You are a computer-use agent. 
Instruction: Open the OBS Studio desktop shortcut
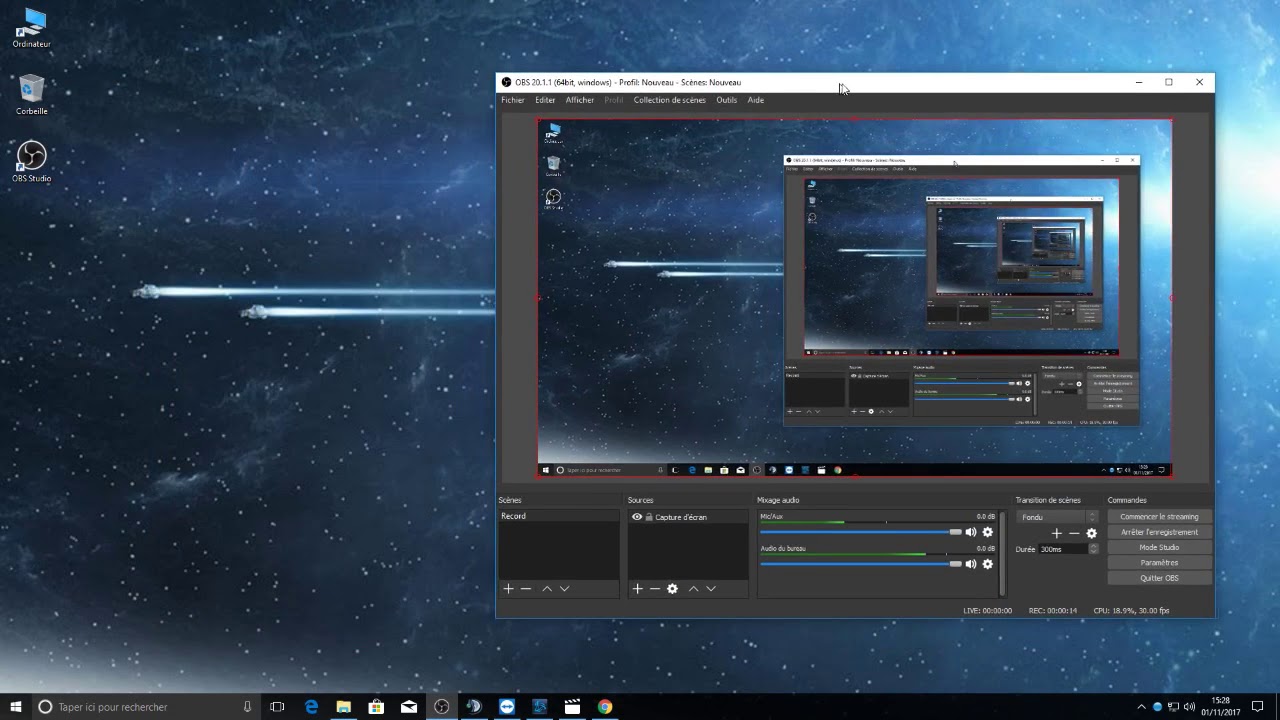pyautogui.click(x=32, y=162)
